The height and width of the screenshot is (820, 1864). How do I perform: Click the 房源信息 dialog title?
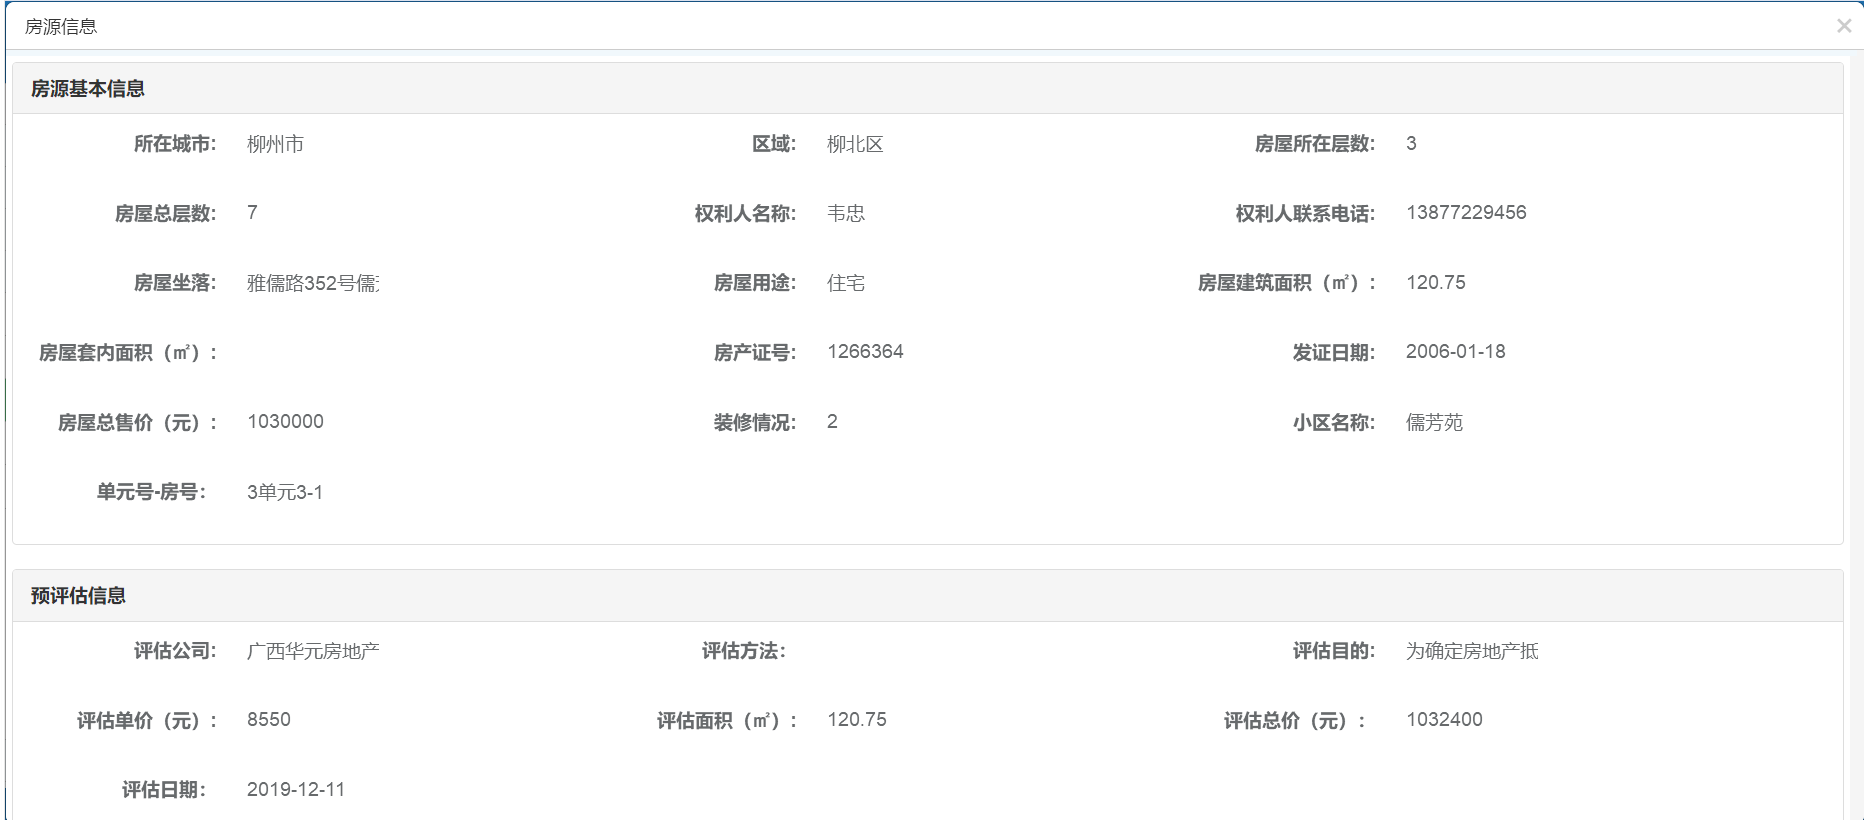tap(61, 27)
